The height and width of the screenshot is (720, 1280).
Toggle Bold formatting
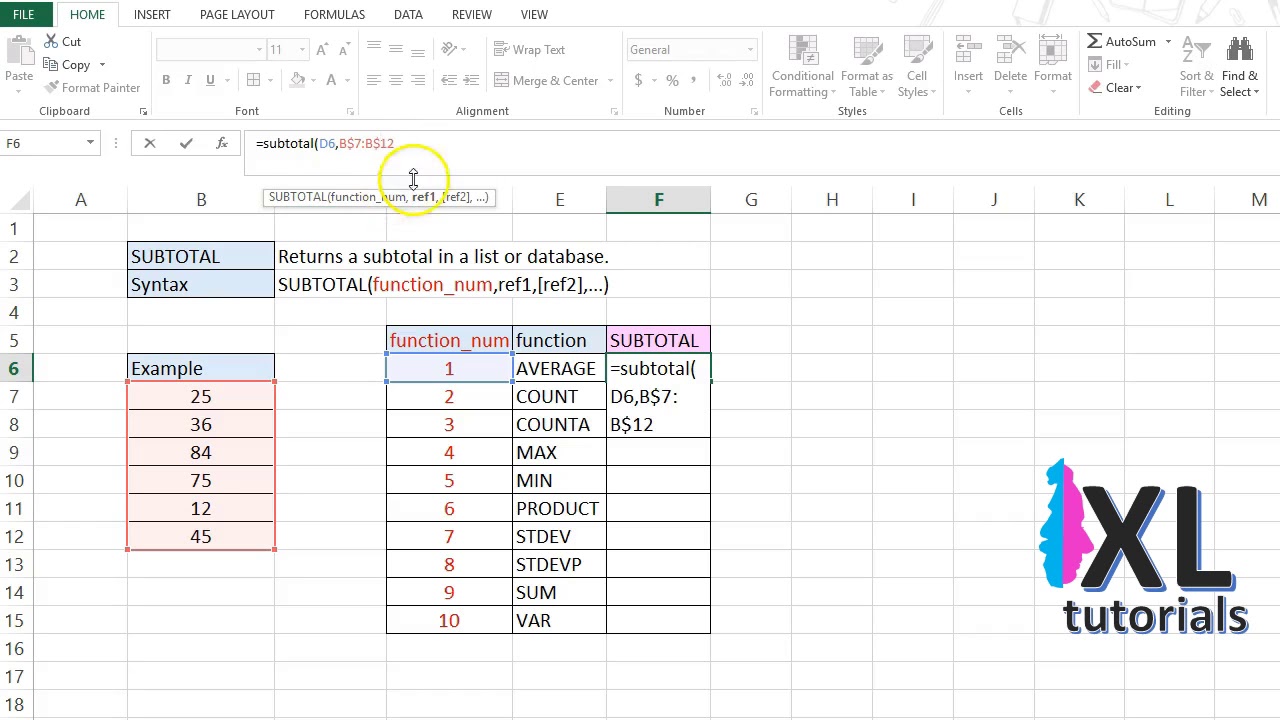tap(166, 81)
